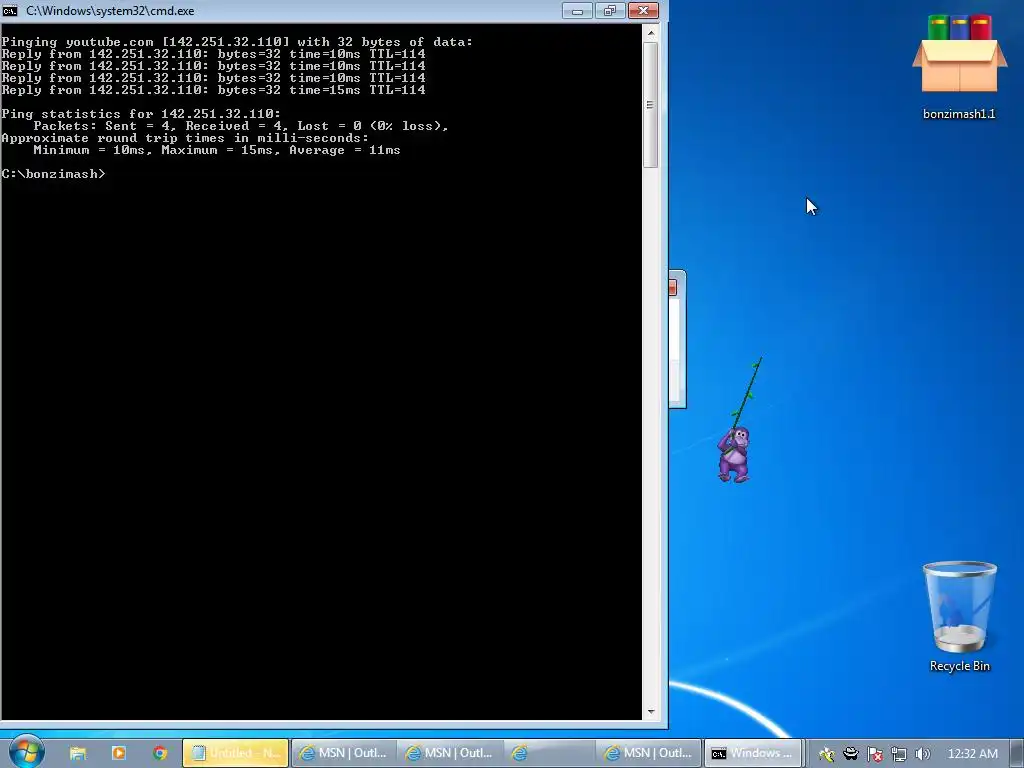Viewport: 1024px width, 768px height.
Task: Open the Action Center flag tray icon
Action: click(x=875, y=754)
